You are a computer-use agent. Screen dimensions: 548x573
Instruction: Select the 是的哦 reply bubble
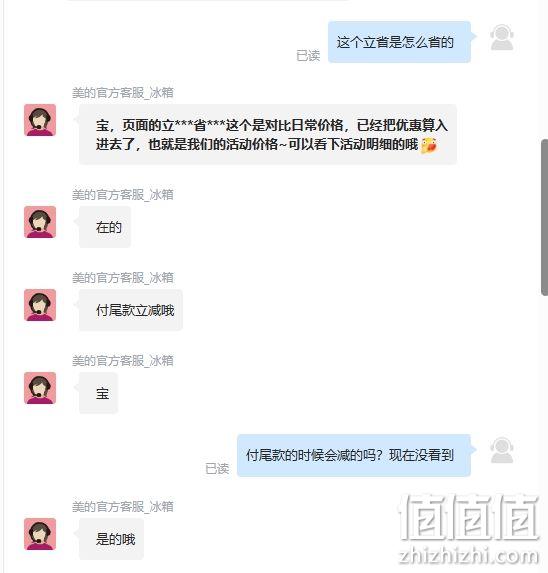pos(111,539)
